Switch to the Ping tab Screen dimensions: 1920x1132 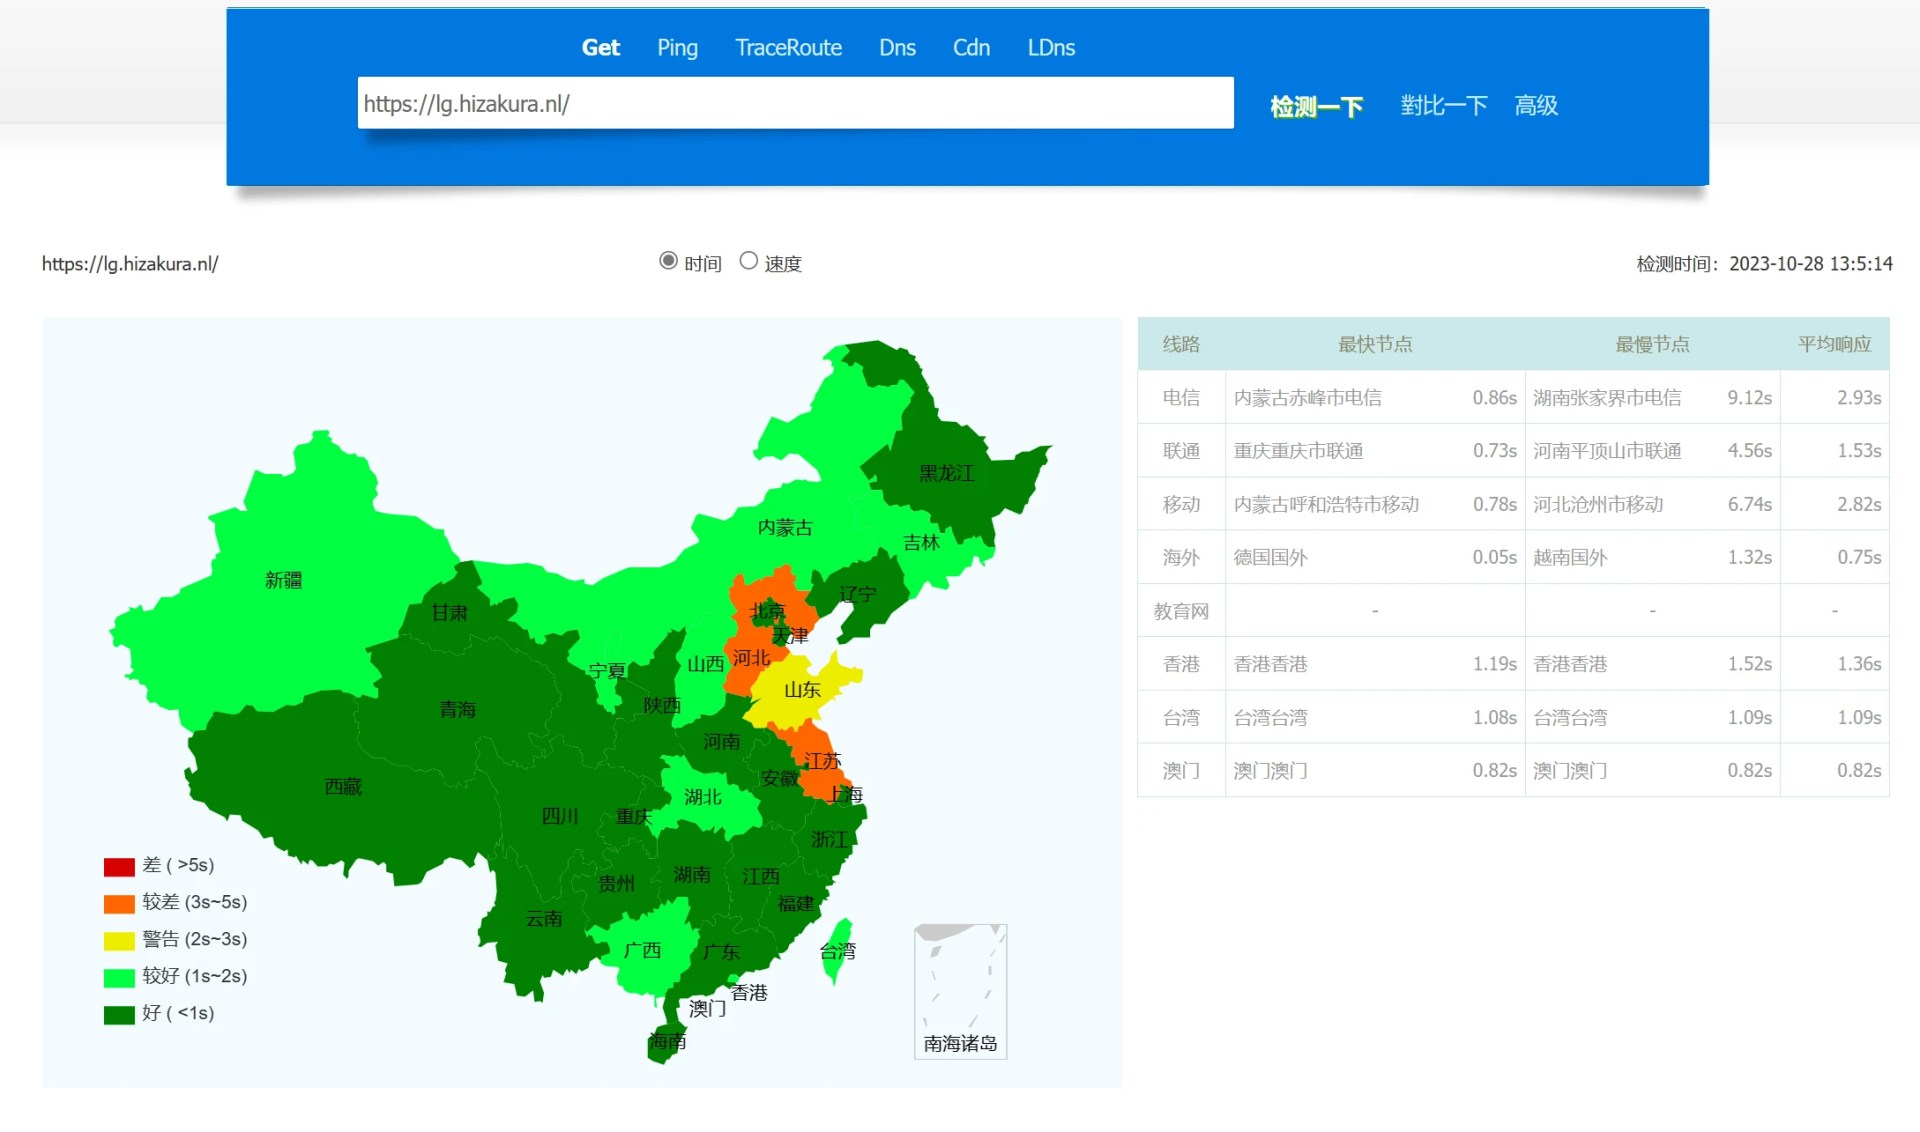pos(677,48)
